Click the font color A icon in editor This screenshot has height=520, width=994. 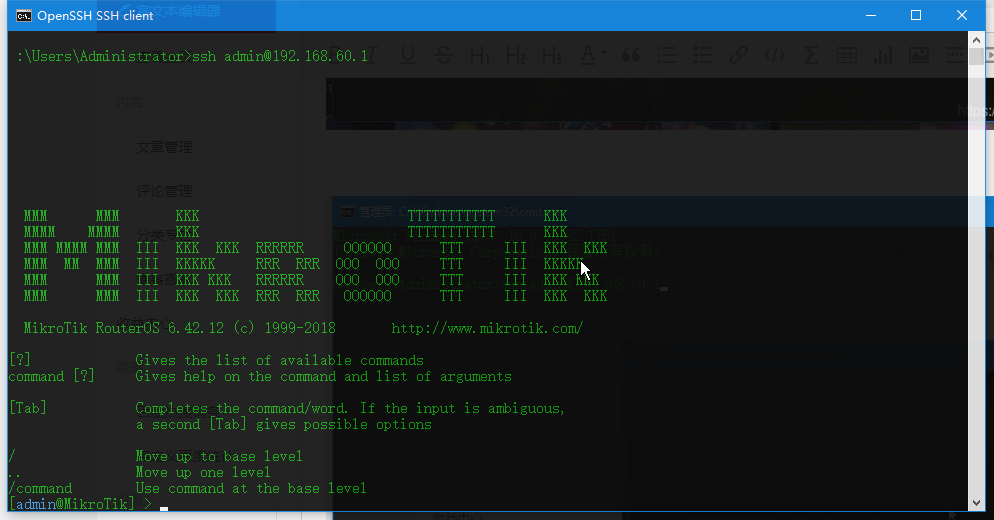pyautogui.click(x=588, y=55)
